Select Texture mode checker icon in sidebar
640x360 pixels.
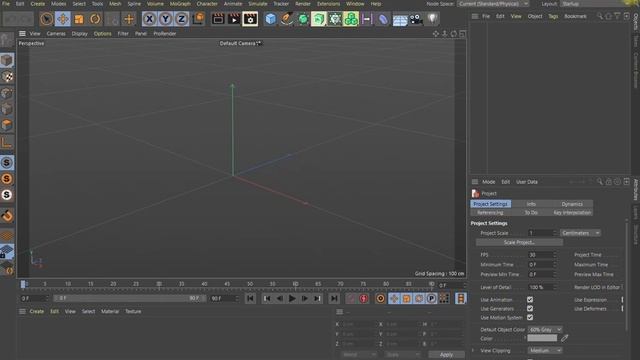click(x=7, y=77)
